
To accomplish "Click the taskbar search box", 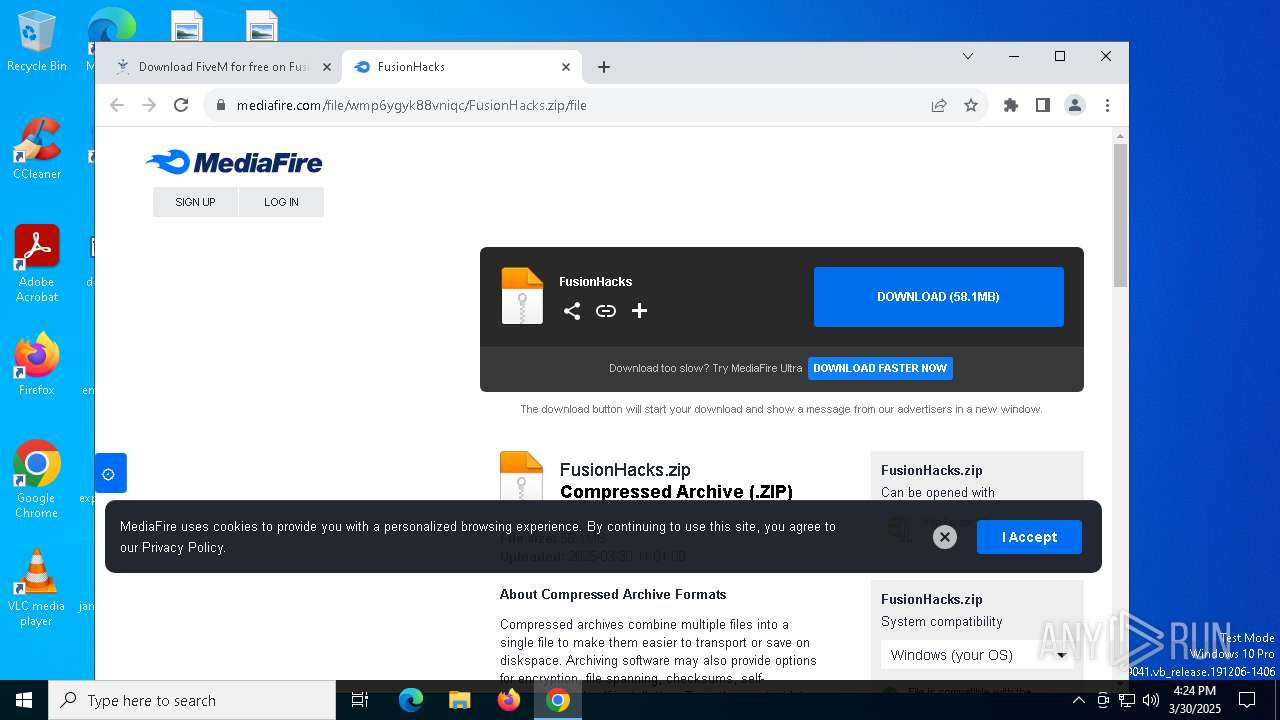I will click(192, 700).
